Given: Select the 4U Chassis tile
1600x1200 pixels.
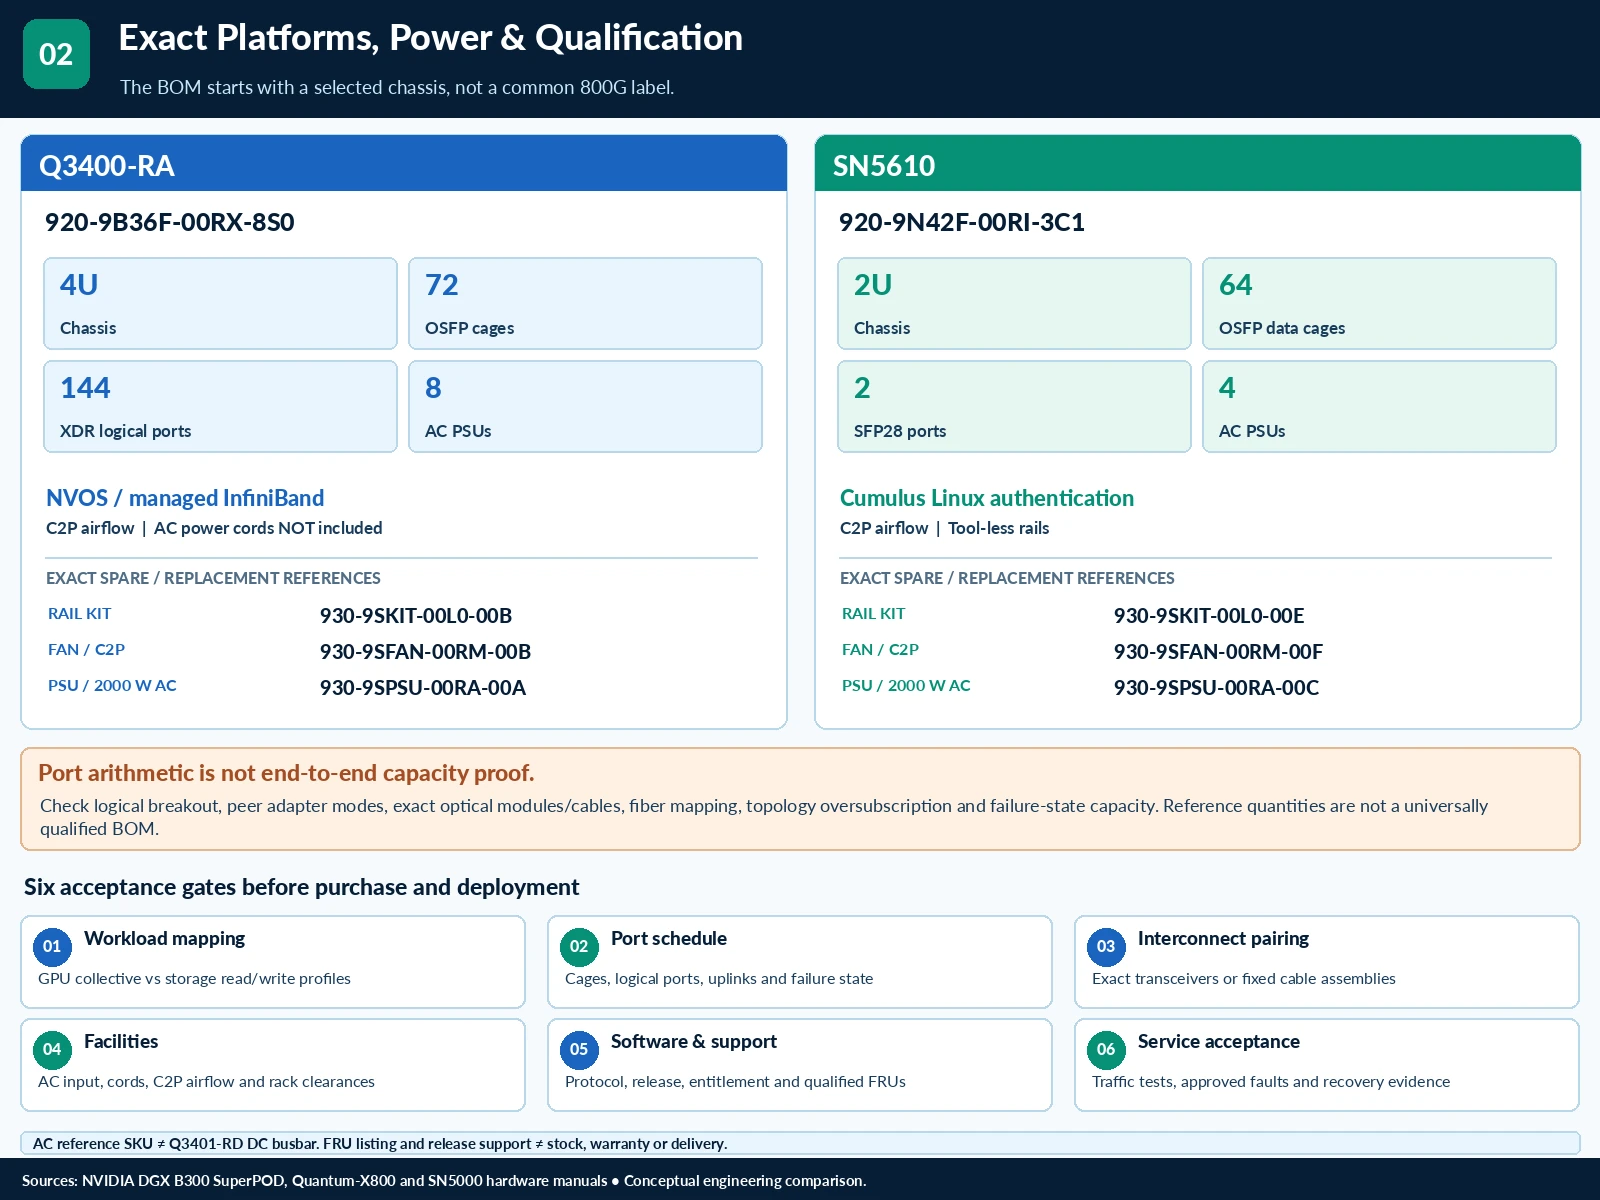Looking at the screenshot, I should coord(220,304).
